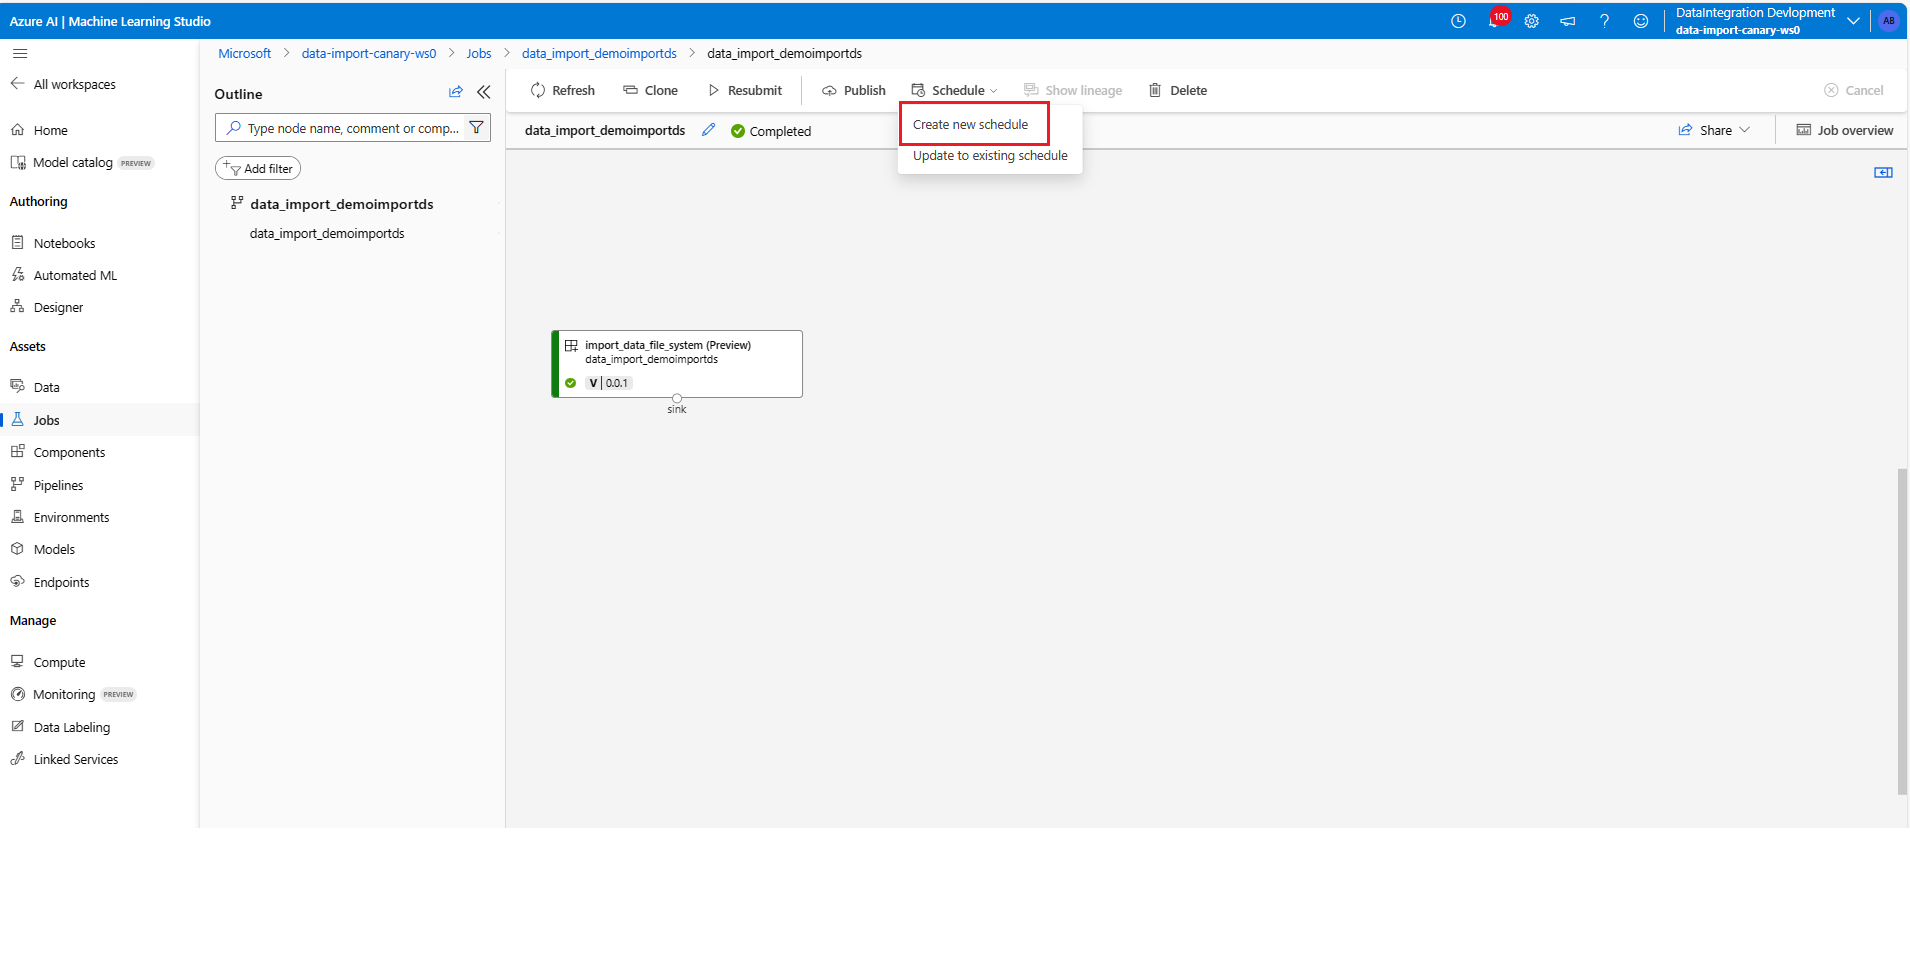Click the filter funnel icon in search box
This screenshot has height=978, width=1910.
tap(477, 128)
